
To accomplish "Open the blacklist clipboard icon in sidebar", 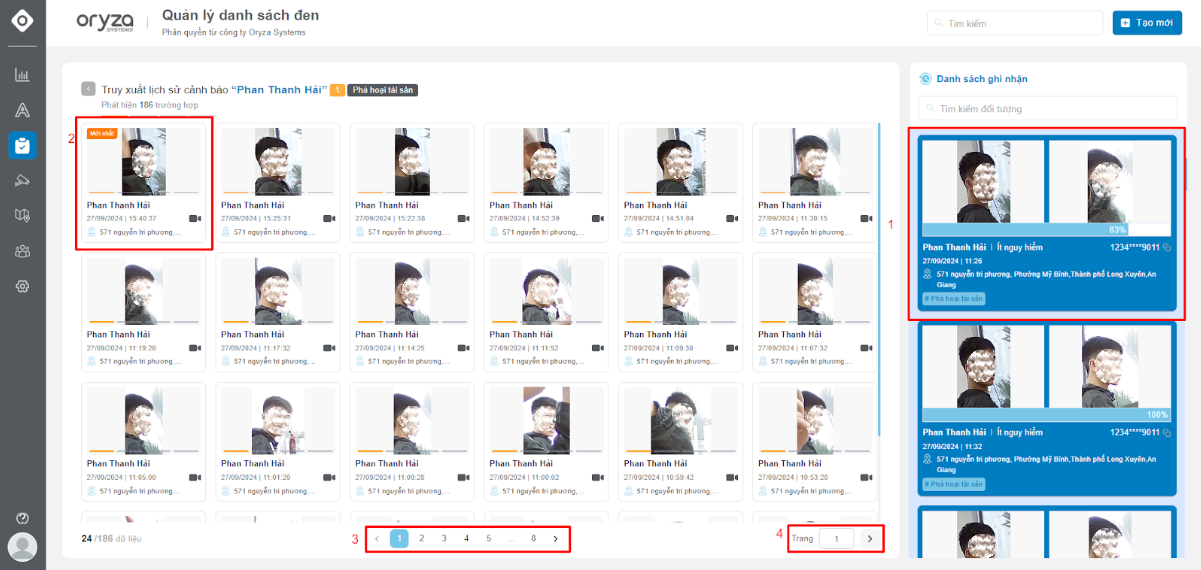I will (22, 145).
